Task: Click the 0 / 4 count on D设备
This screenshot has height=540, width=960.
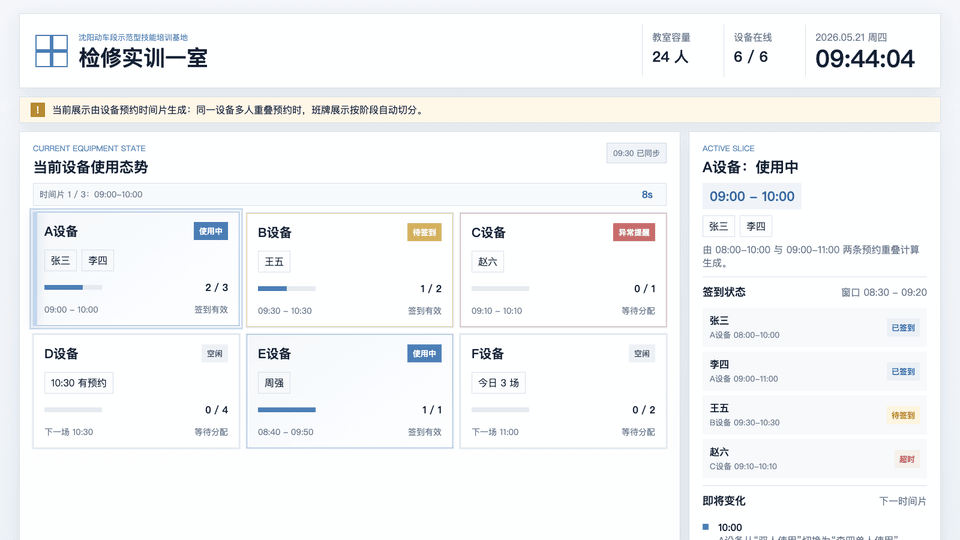Action: click(217, 410)
